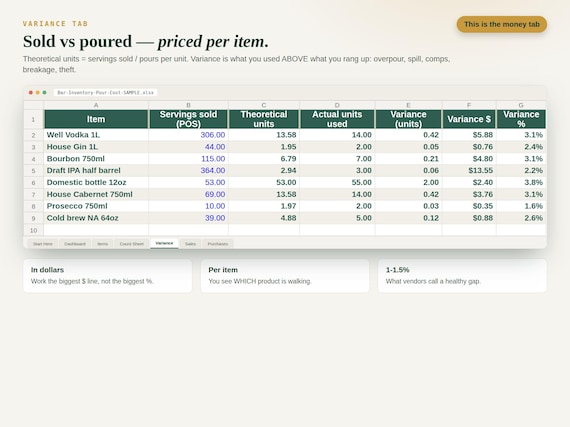Image resolution: width=570 pixels, height=427 pixels.
Task: Click the 'Variance $' header cell
Action: (x=469, y=119)
